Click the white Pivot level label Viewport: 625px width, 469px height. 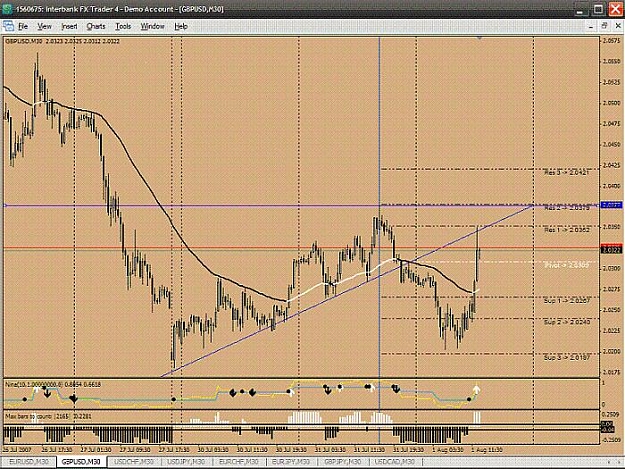(x=567, y=265)
